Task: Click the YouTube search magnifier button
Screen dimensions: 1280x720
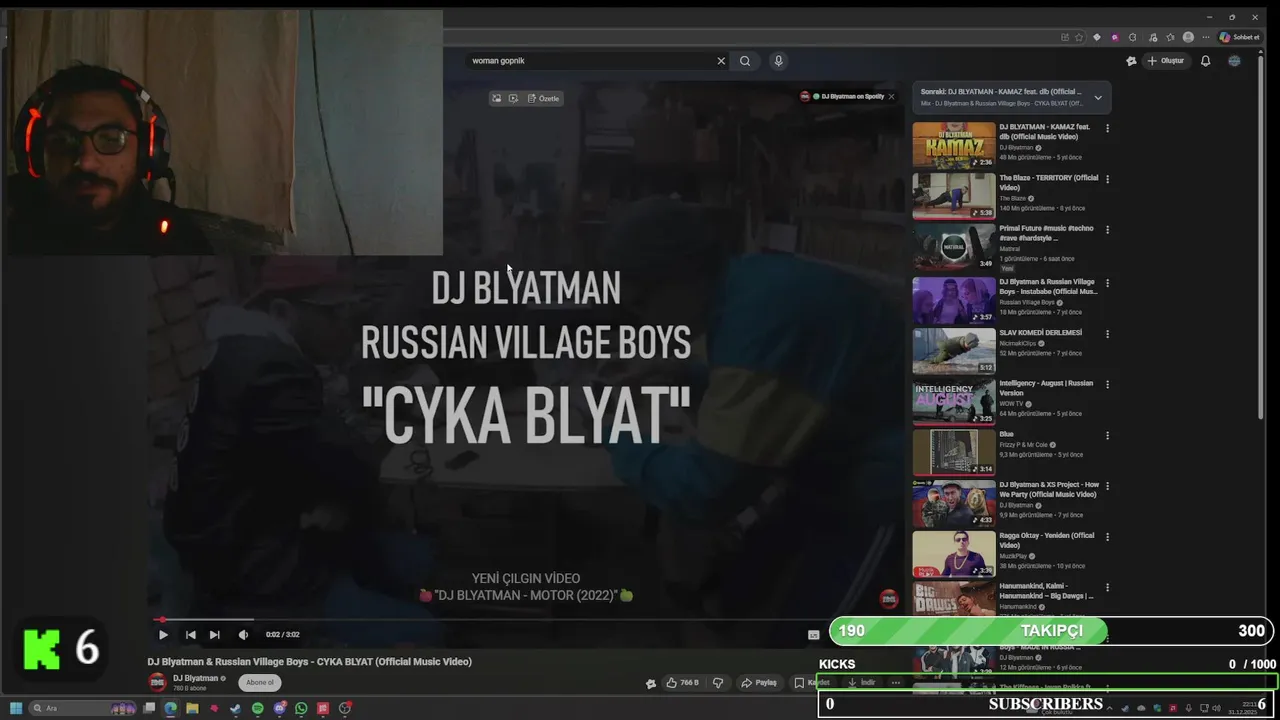Action: click(745, 61)
